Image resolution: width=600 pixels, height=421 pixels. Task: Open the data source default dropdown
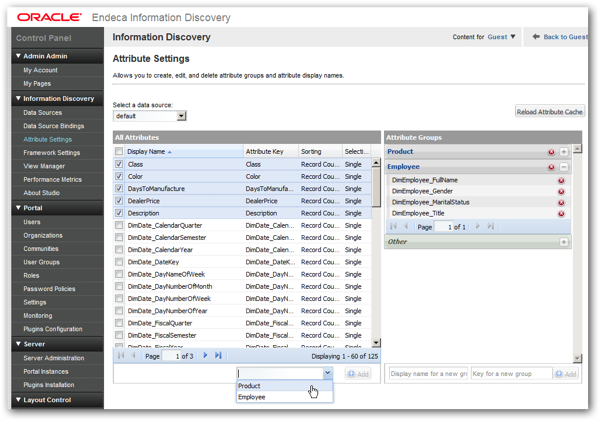[x=182, y=116]
